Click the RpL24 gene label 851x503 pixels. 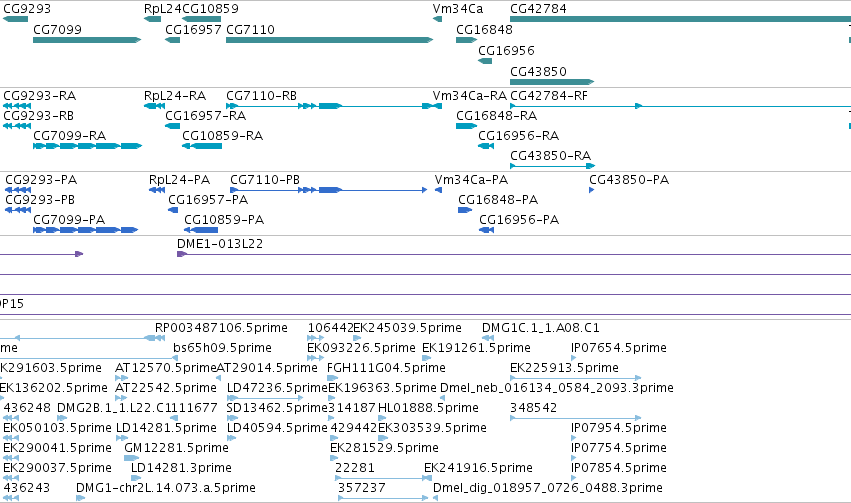[x=163, y=9]
